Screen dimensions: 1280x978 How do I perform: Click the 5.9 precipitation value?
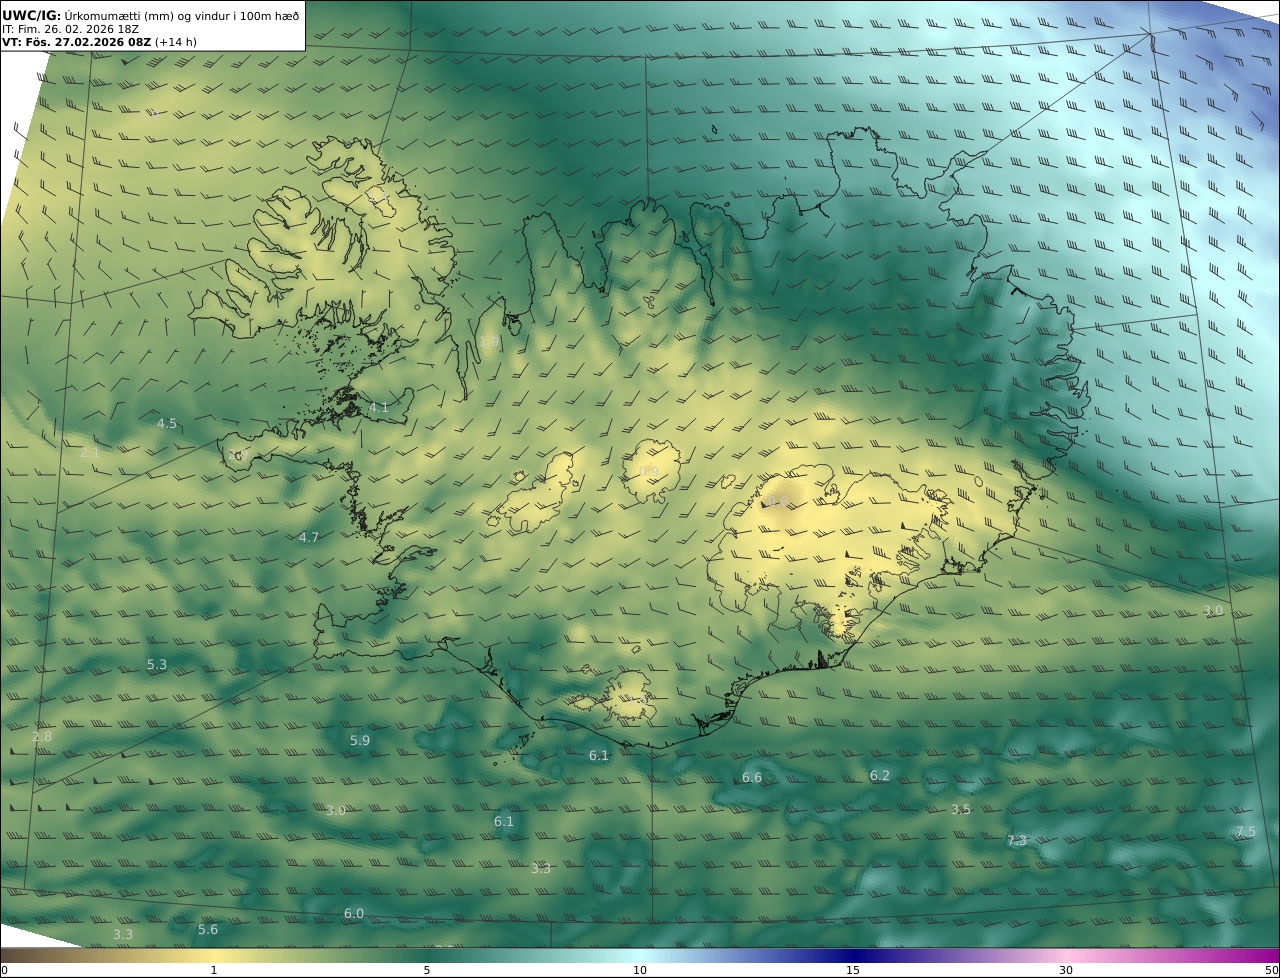click(360, 741)
